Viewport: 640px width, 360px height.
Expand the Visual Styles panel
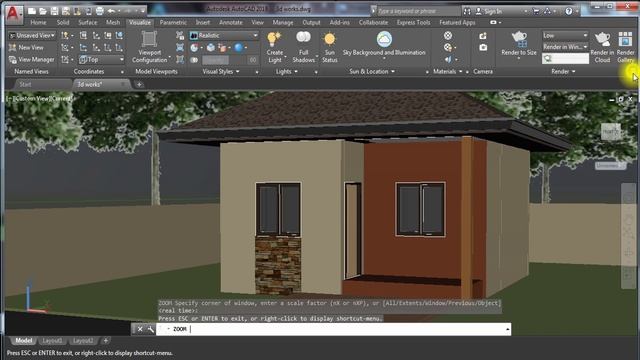click(221, 71)
